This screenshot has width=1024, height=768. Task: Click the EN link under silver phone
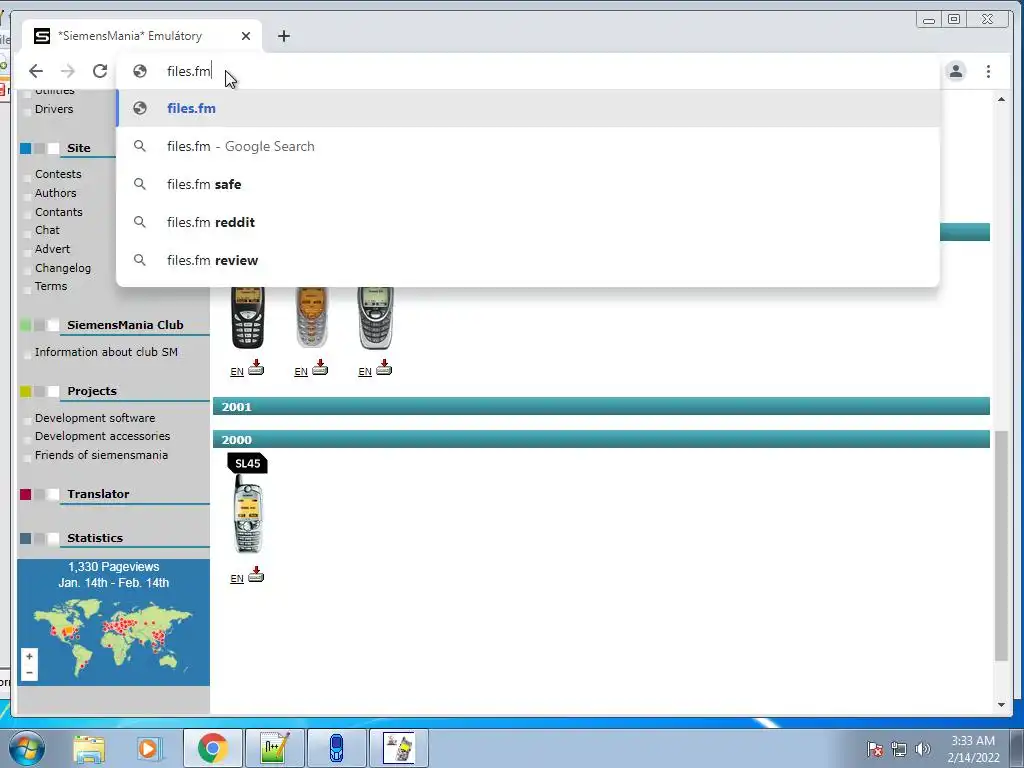coord(365,372)
